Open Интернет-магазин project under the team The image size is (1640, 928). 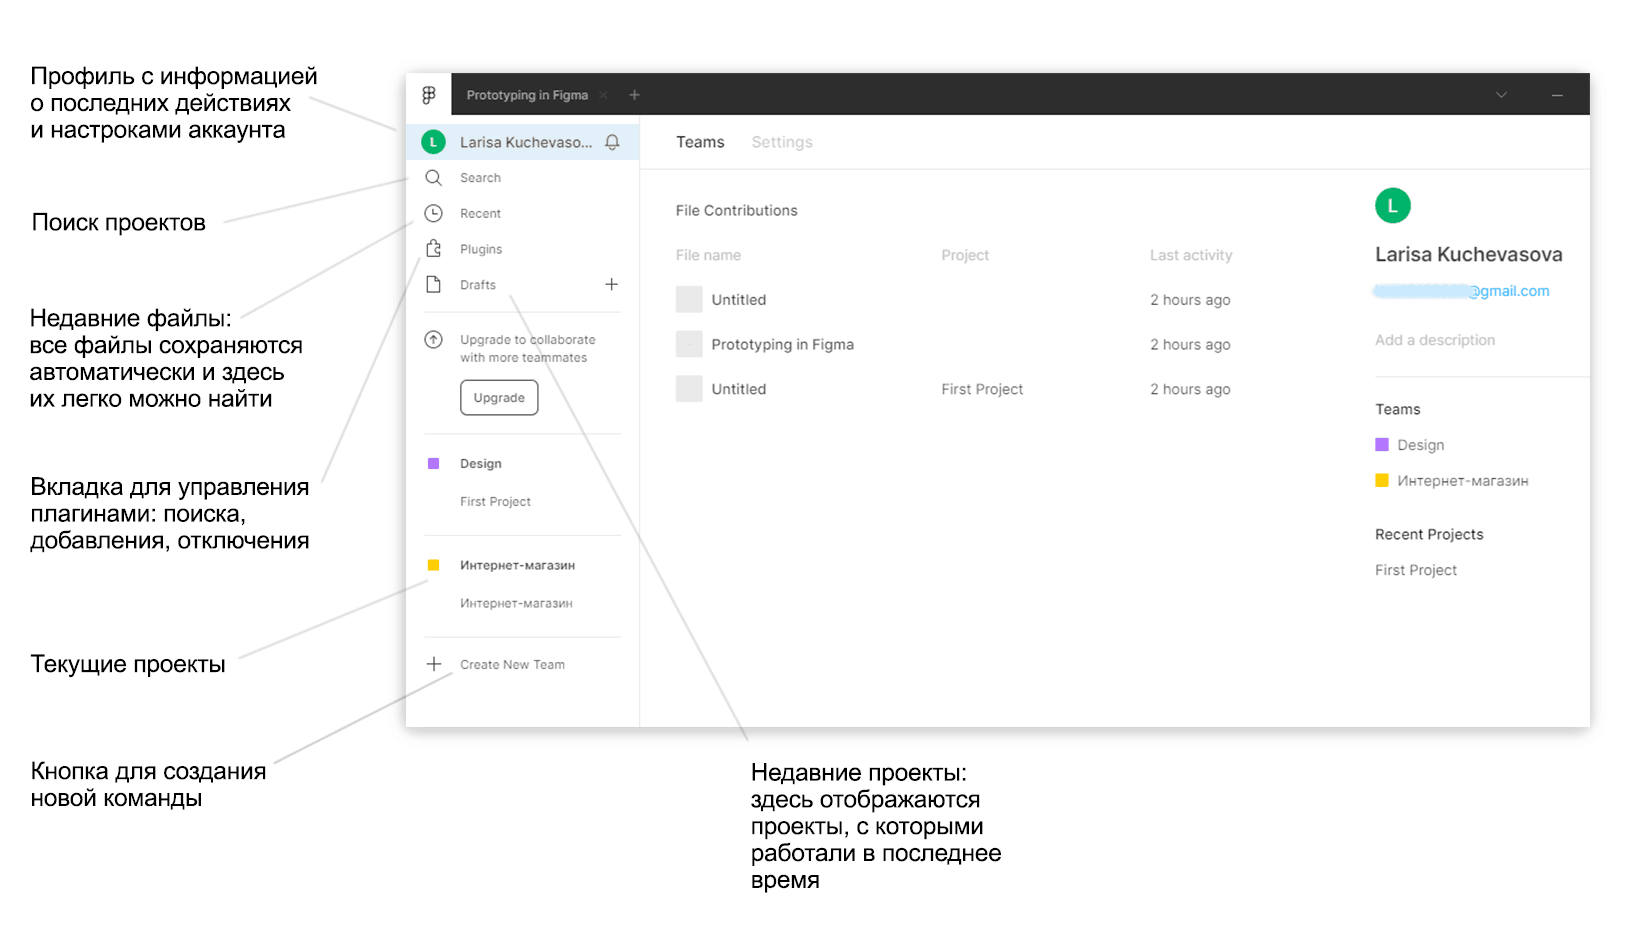(x=516, y=604)
